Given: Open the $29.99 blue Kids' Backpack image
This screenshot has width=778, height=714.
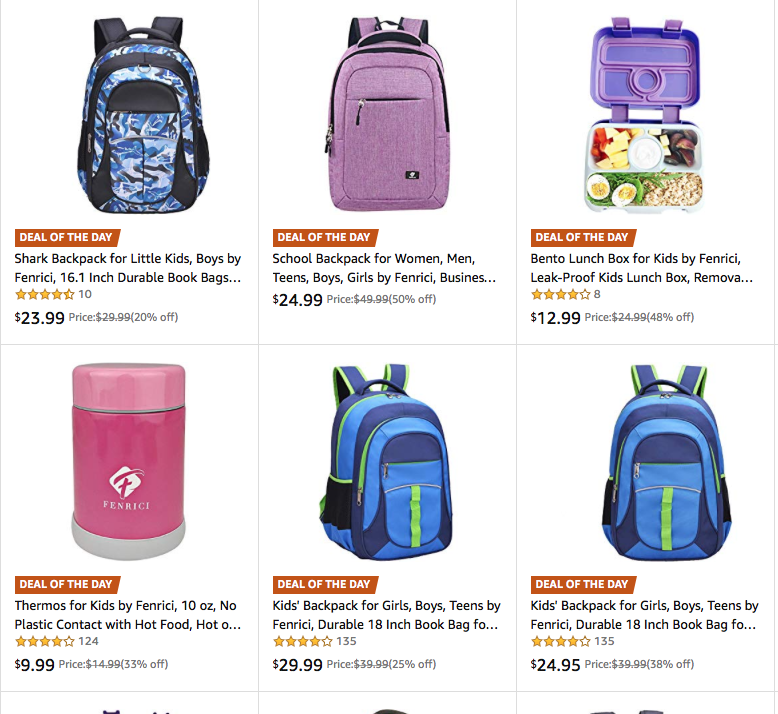Looking at the screenshot, I should tap(386, 462).
